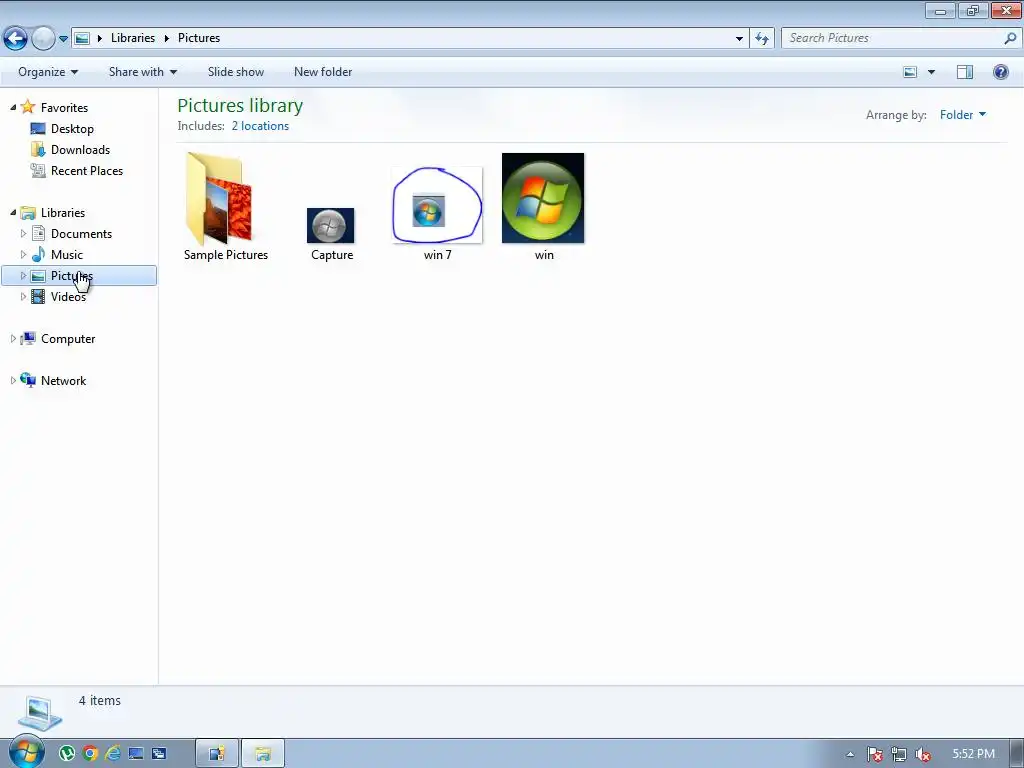1024x768 pixels.
Task: Collapse the Libraries group
Action: (x=13, y=212)
